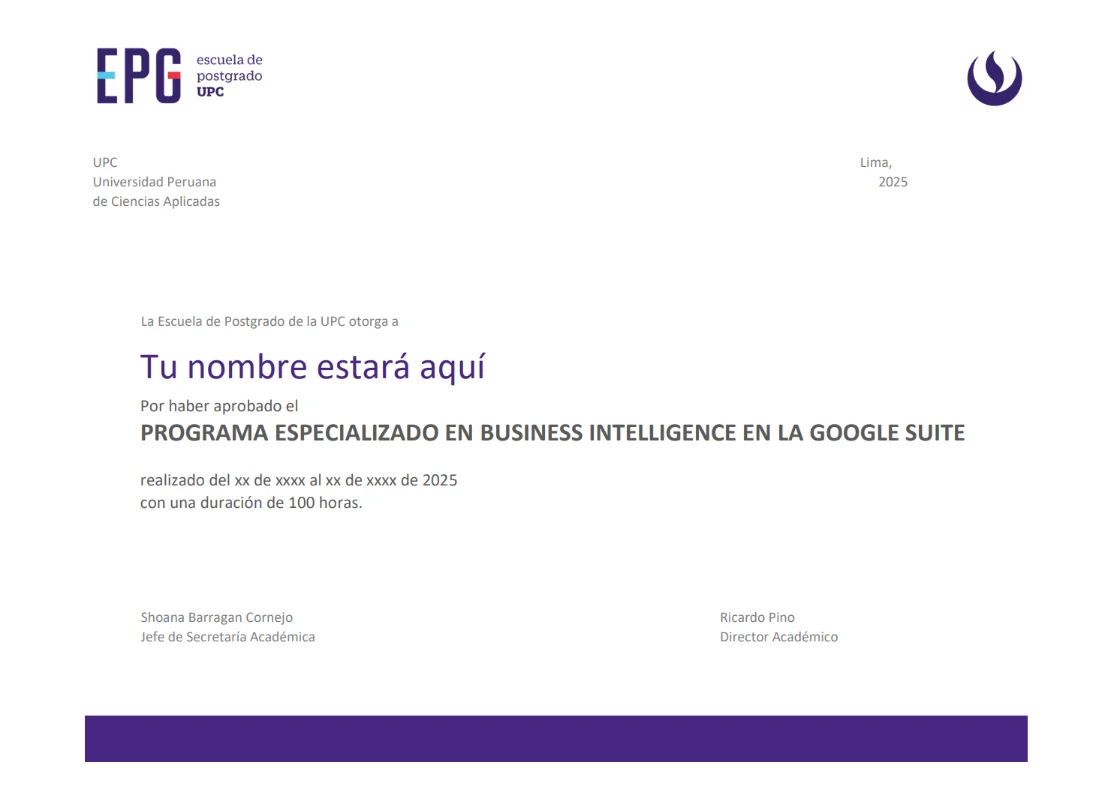This screenshot has height=787, width=1120.
Task: Select the 'de Ciencias Aplicadas' line
Action: (156, 201)
